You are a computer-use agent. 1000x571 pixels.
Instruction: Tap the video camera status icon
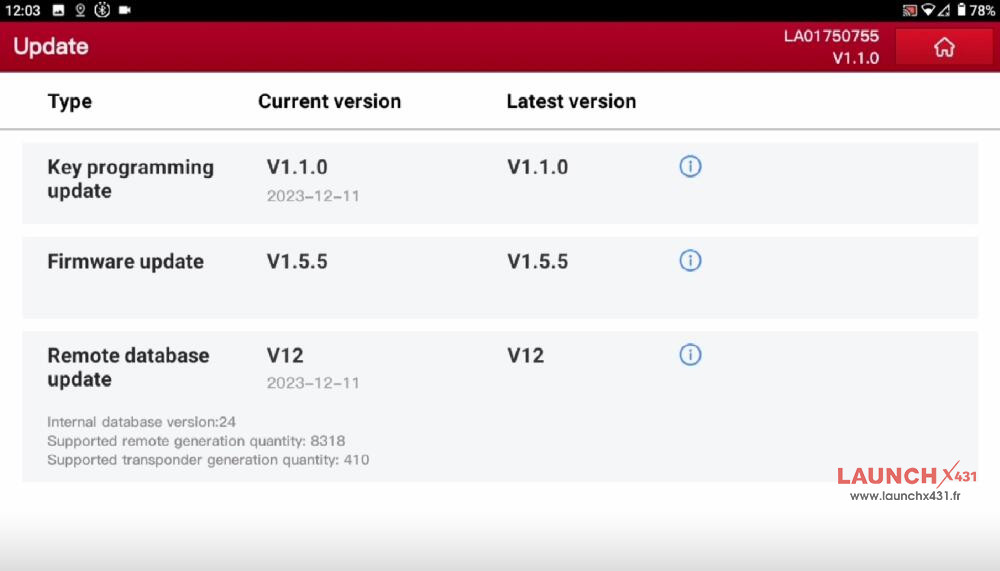click(125, 10)
